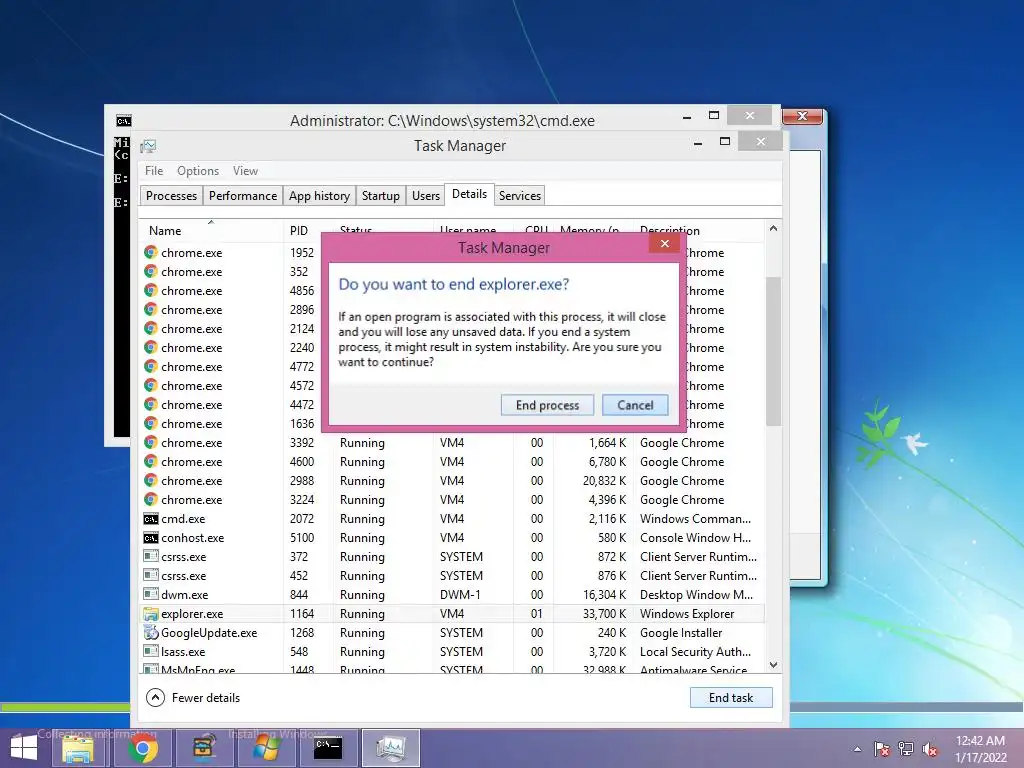Open the network tray icon
The width and height of the screenshot is (1024, 768).
pos(906,749)
